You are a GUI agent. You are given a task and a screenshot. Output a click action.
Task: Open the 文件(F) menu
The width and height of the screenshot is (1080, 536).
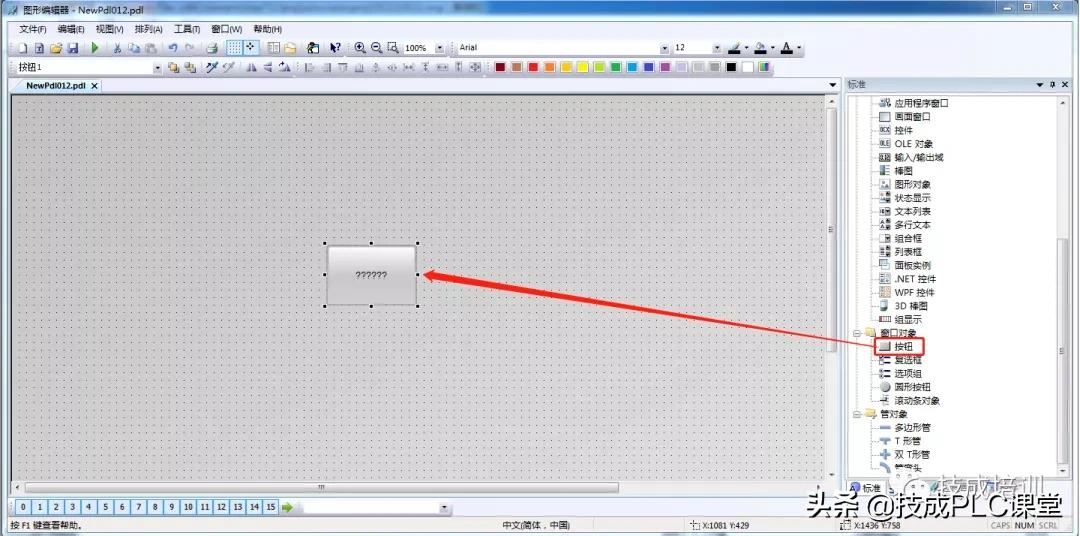32,30
